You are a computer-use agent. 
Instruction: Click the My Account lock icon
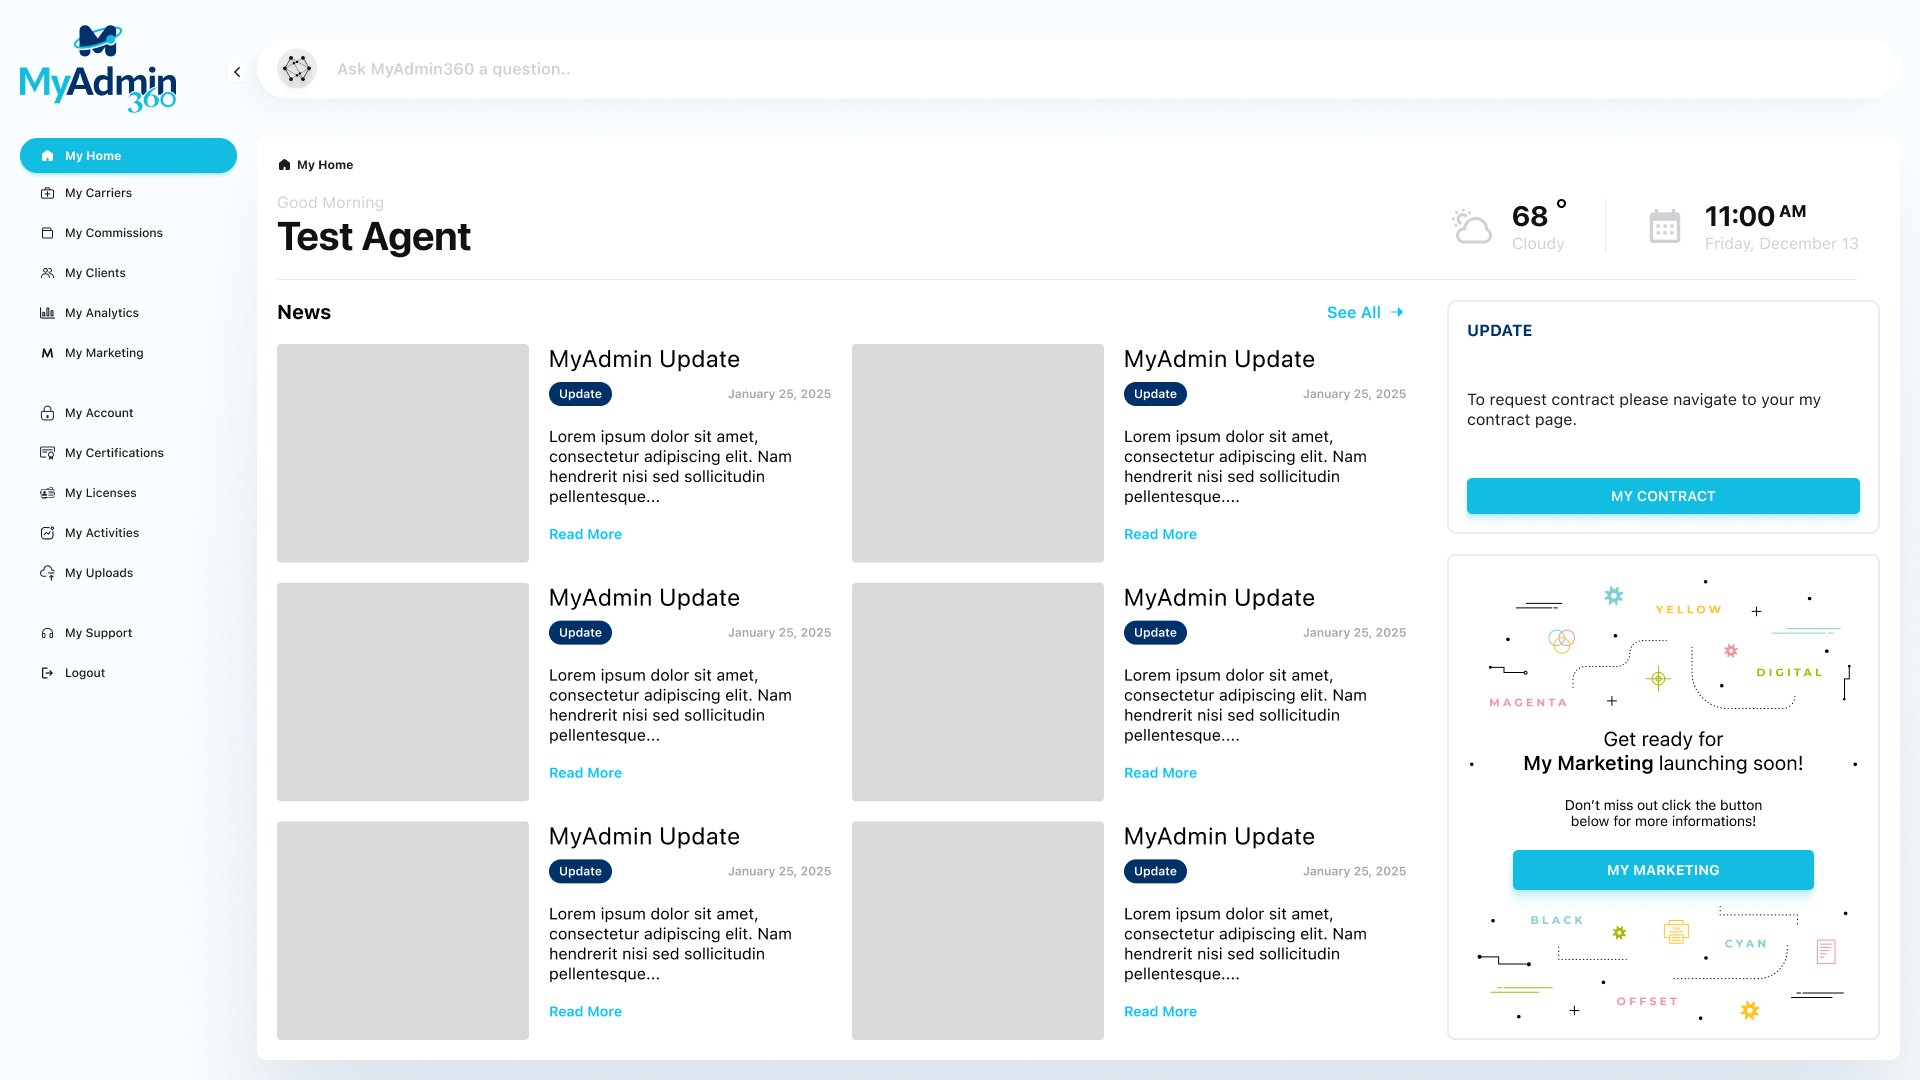point(48,413)
